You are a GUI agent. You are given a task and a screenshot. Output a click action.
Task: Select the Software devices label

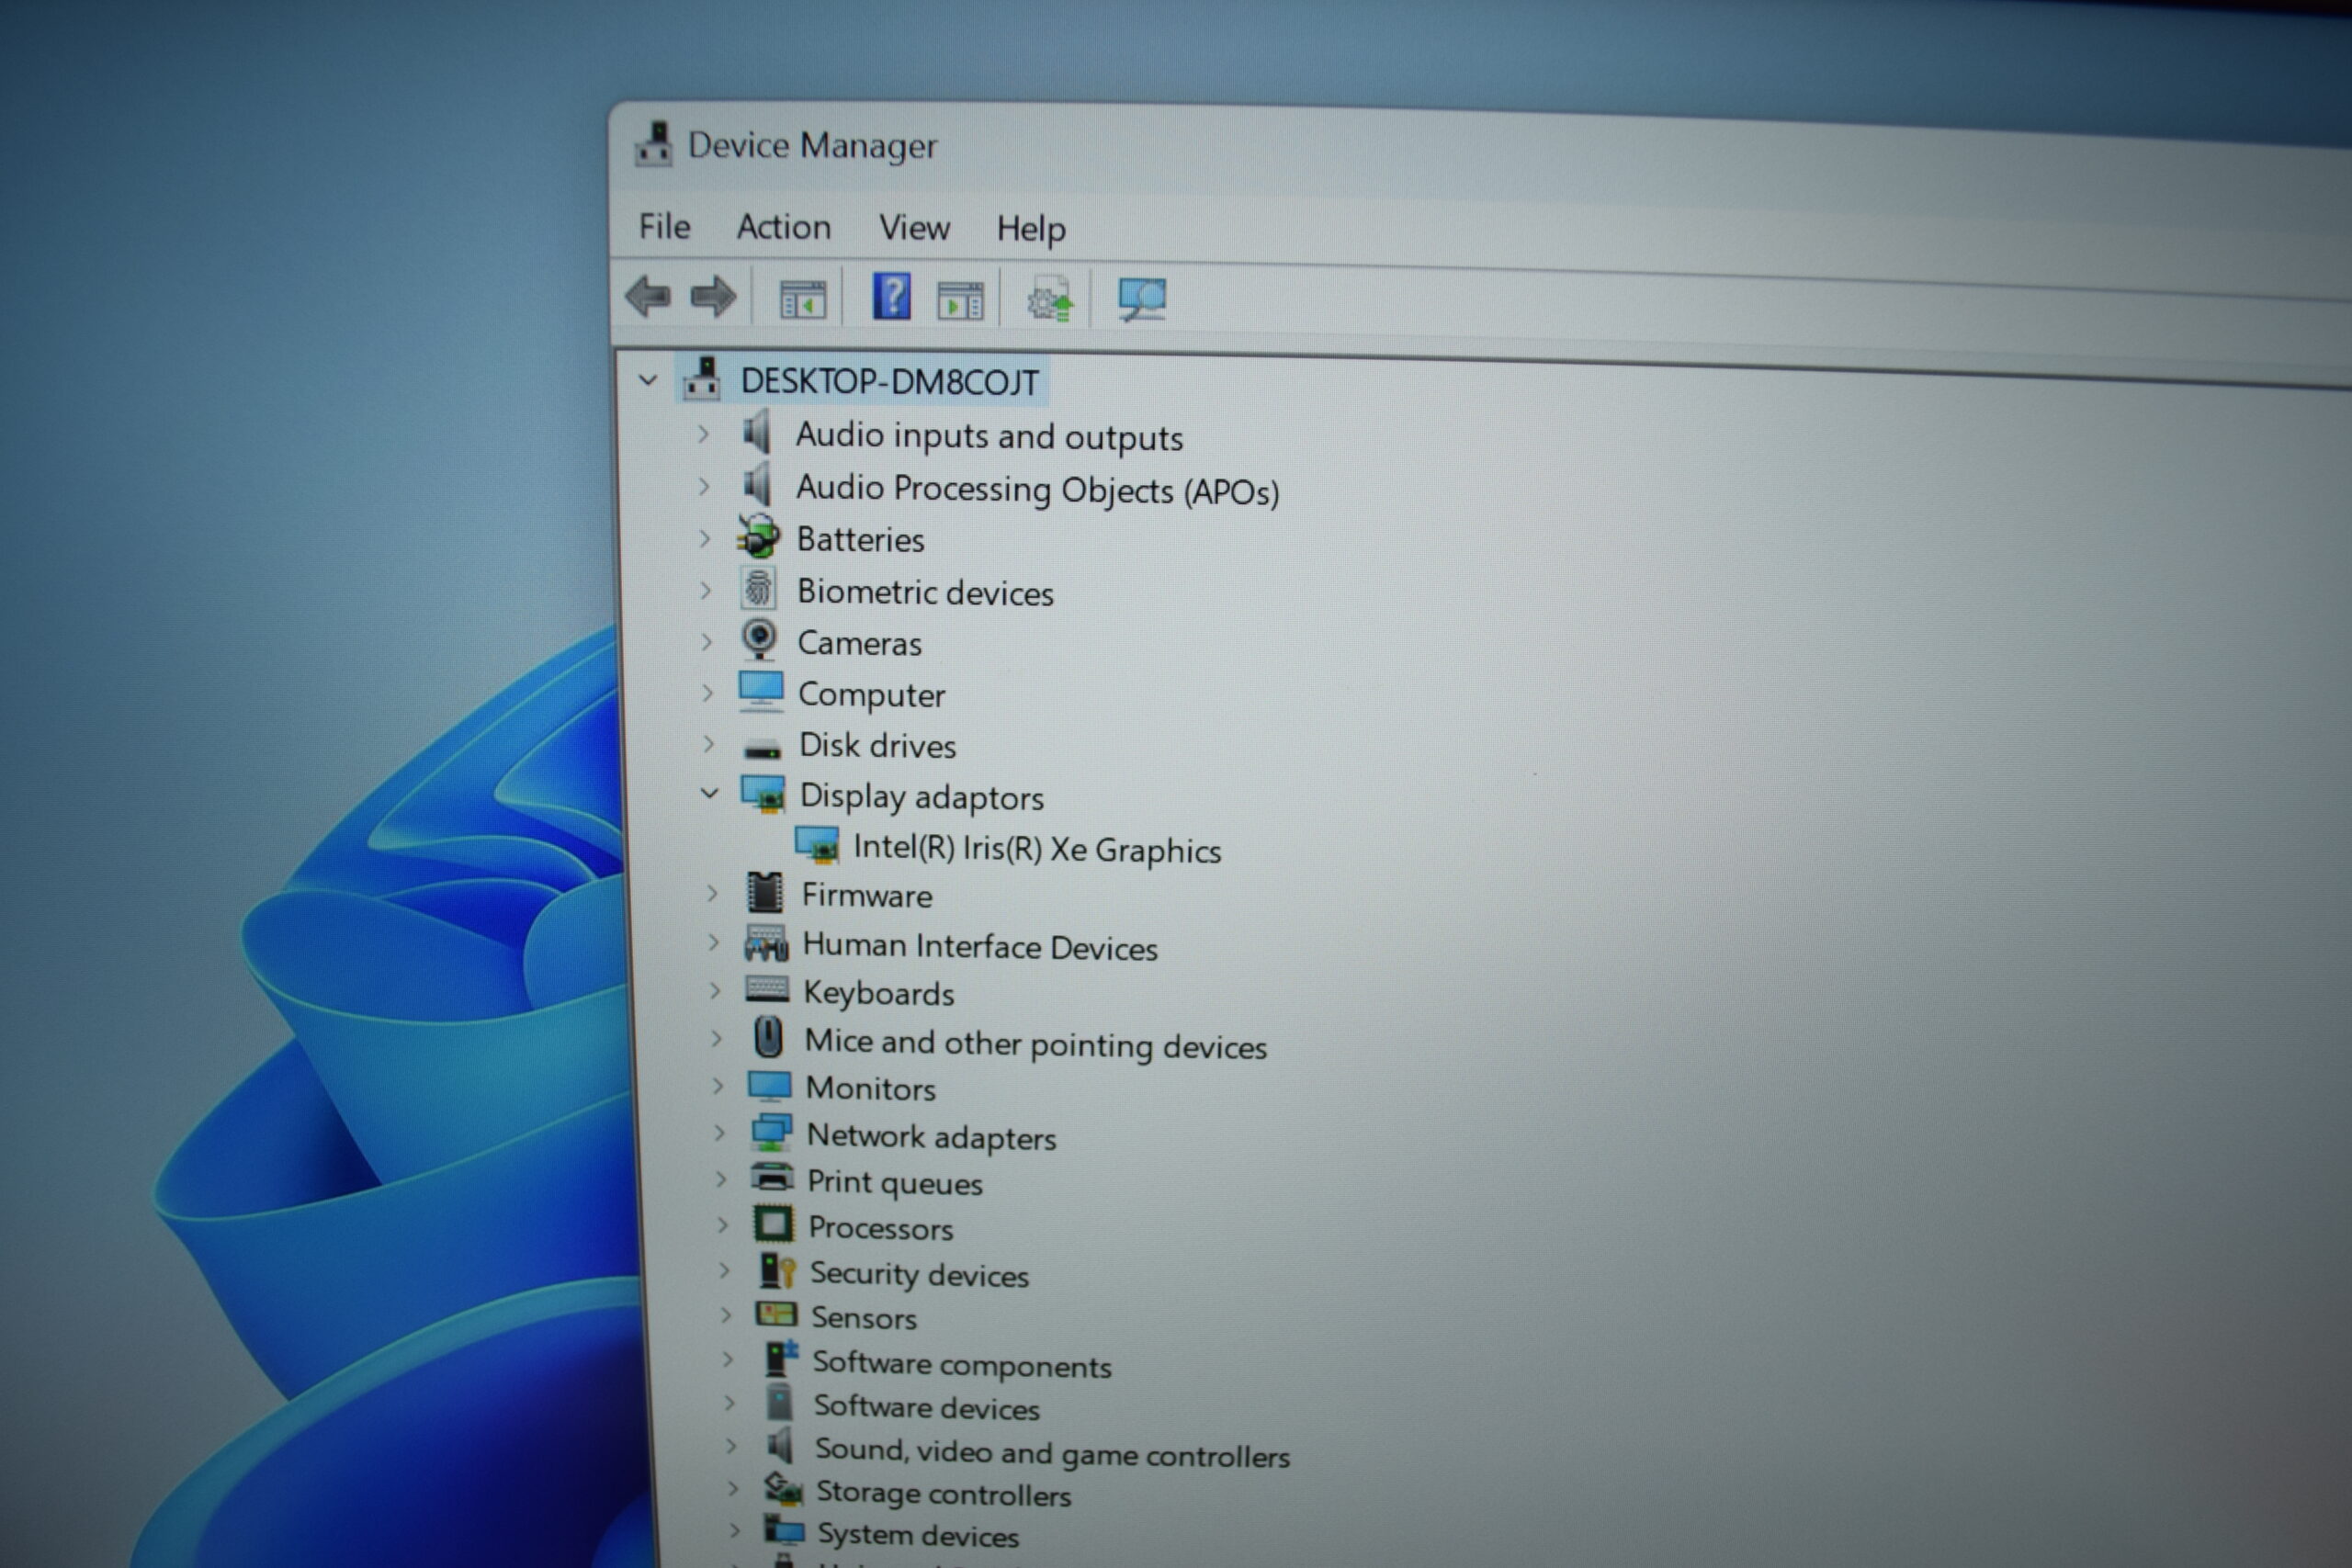pos(927,1407)
